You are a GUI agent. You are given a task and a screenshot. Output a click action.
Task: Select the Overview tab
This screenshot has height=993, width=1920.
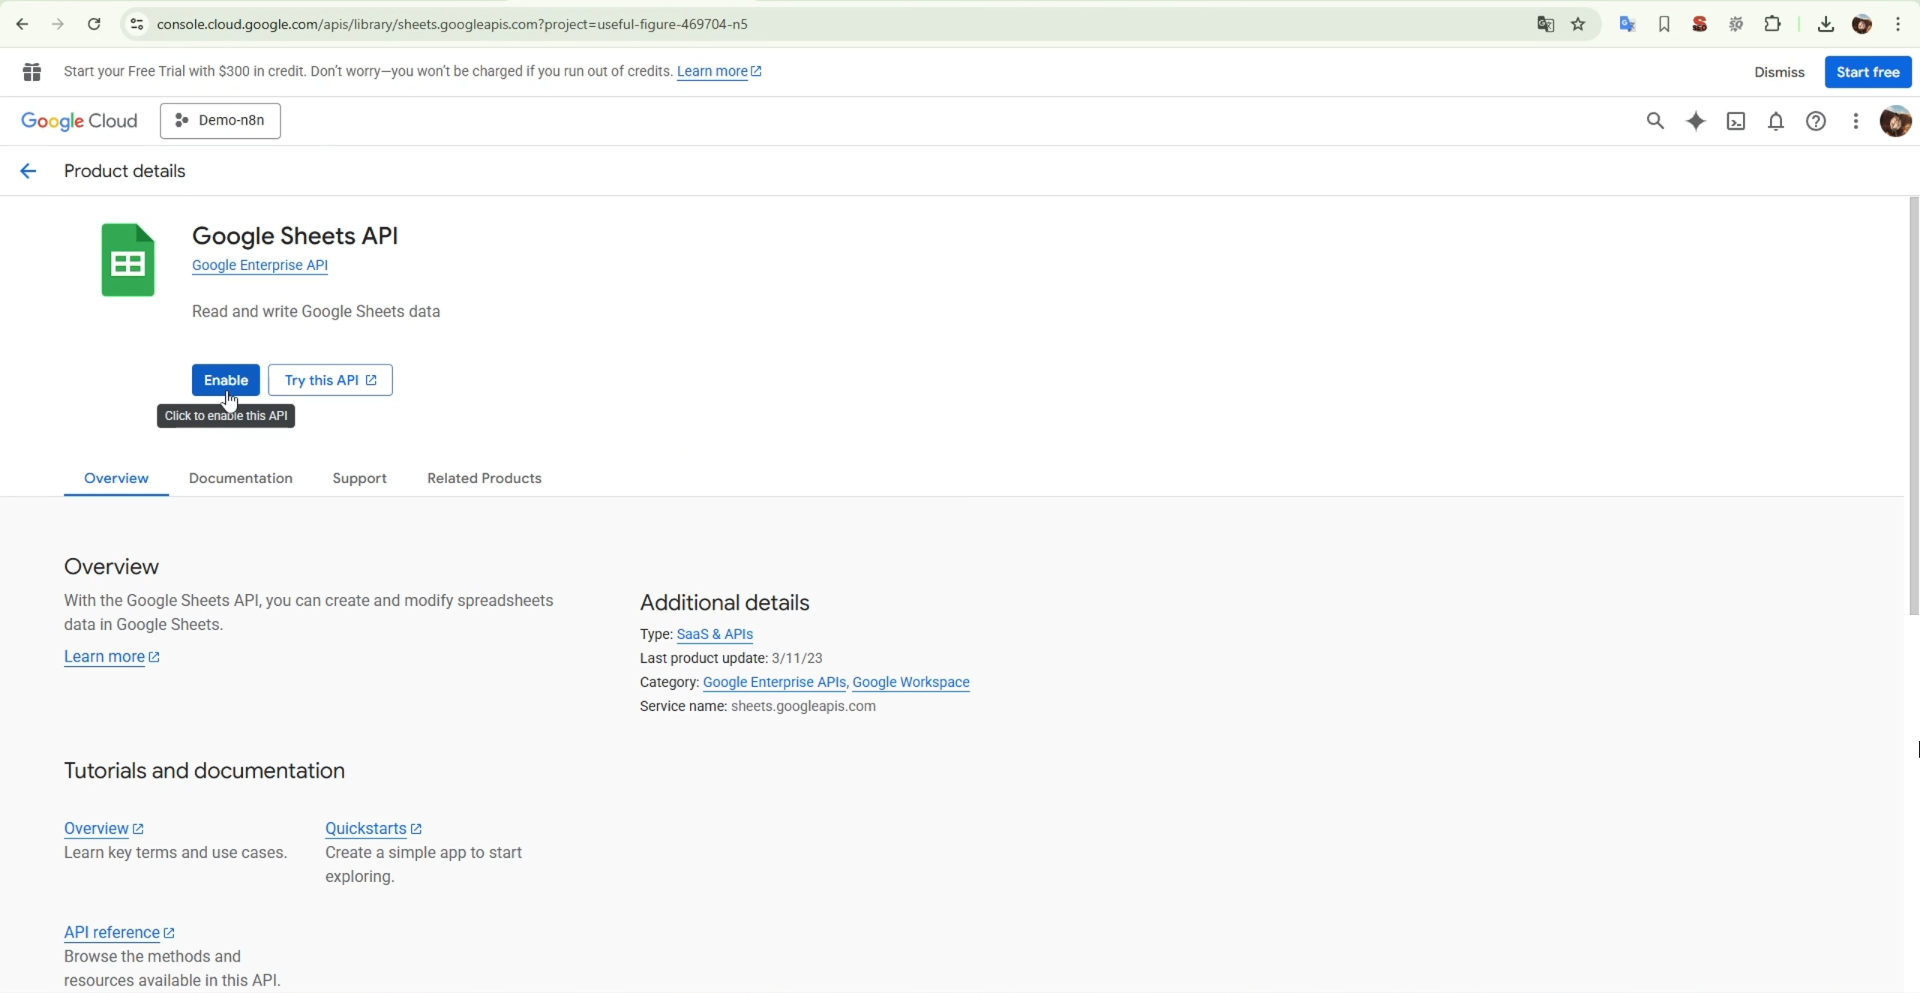click(x=116, y=478)
